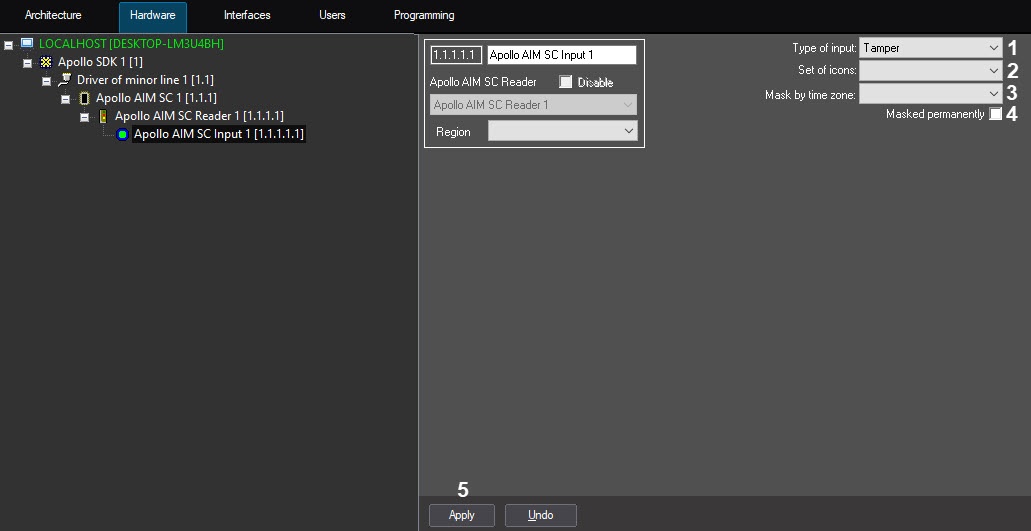Click the LOCALHOST computer icon

[x=27, y=44]
